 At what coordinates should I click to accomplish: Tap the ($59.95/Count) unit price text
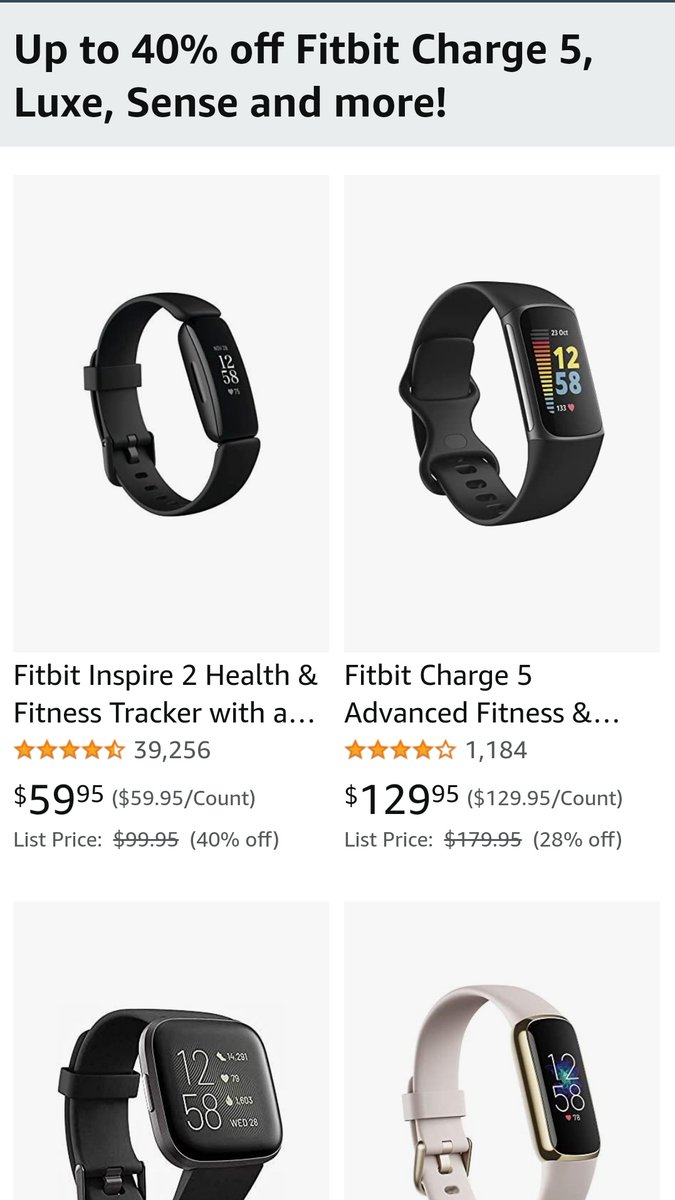tap(184, 798)
